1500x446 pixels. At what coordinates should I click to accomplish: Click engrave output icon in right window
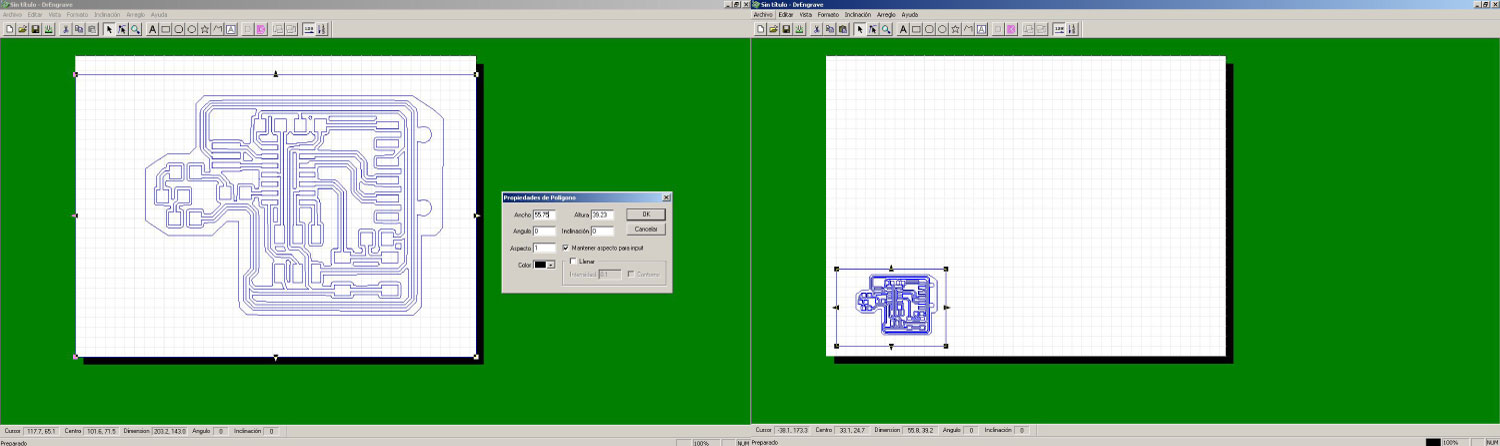(799, 29)
